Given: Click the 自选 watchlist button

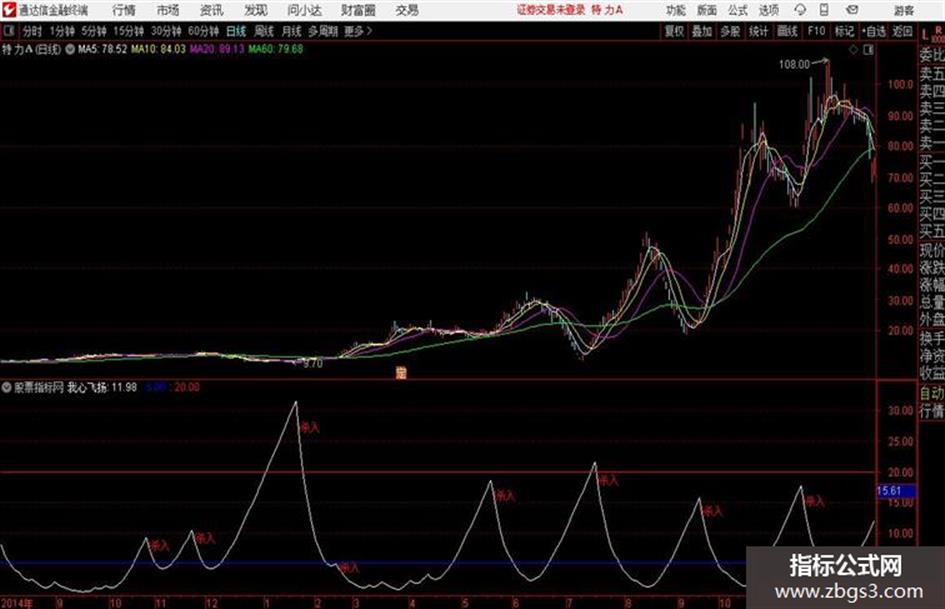Looking at the screenshot, I should [x=873, y=31].
